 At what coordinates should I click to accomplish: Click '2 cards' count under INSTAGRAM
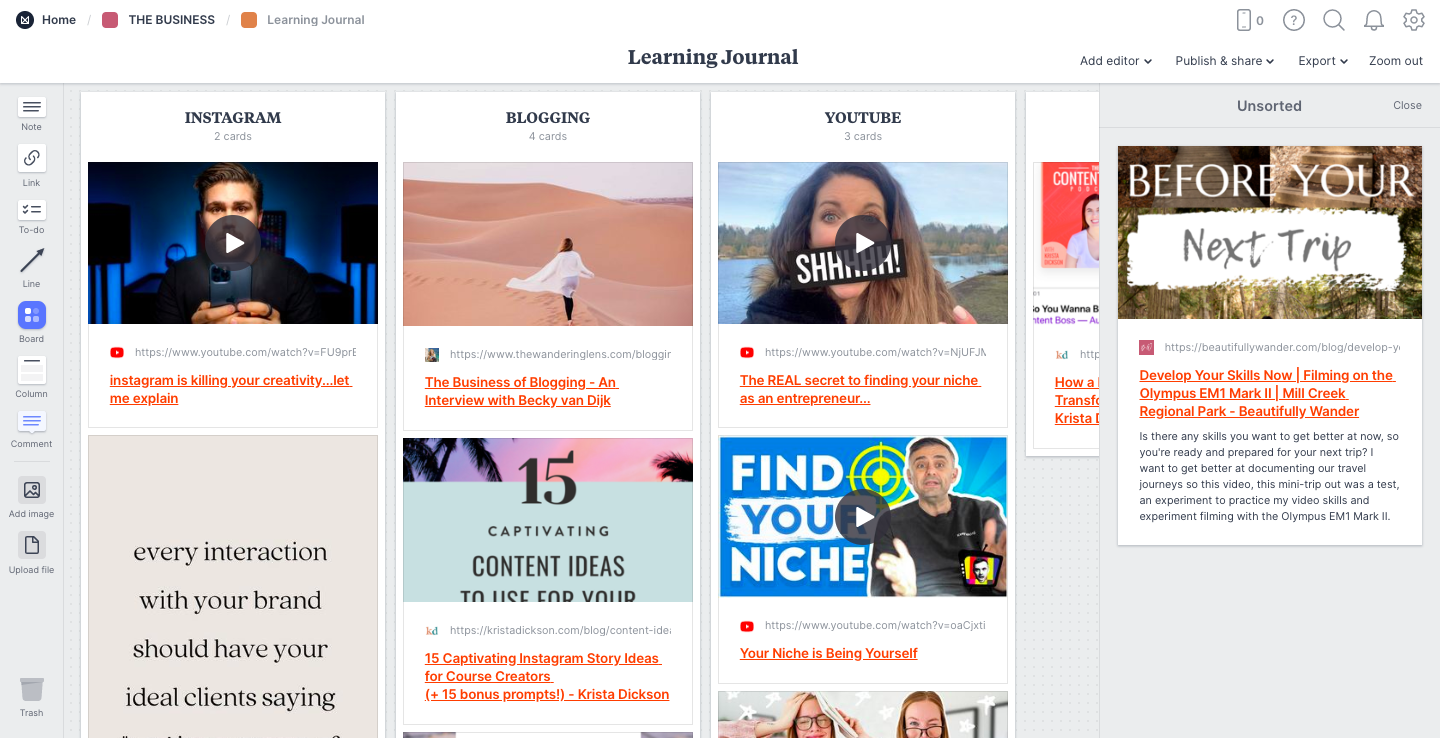(x=233, y=137)
